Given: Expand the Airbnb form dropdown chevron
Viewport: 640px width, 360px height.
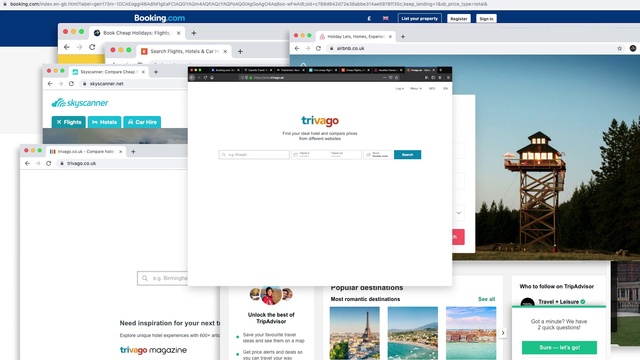Looking at the screenshot, I should pos(458,213).
